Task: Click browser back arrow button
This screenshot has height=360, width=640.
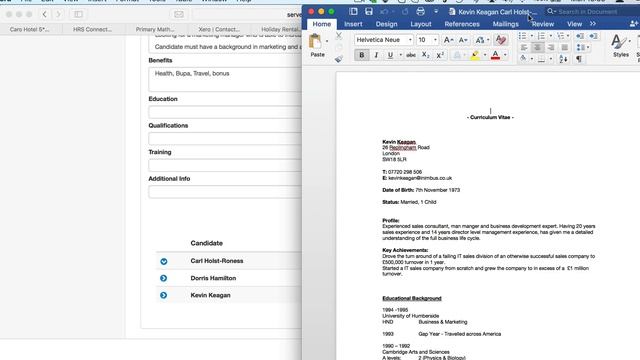Action: pos(44,15)
